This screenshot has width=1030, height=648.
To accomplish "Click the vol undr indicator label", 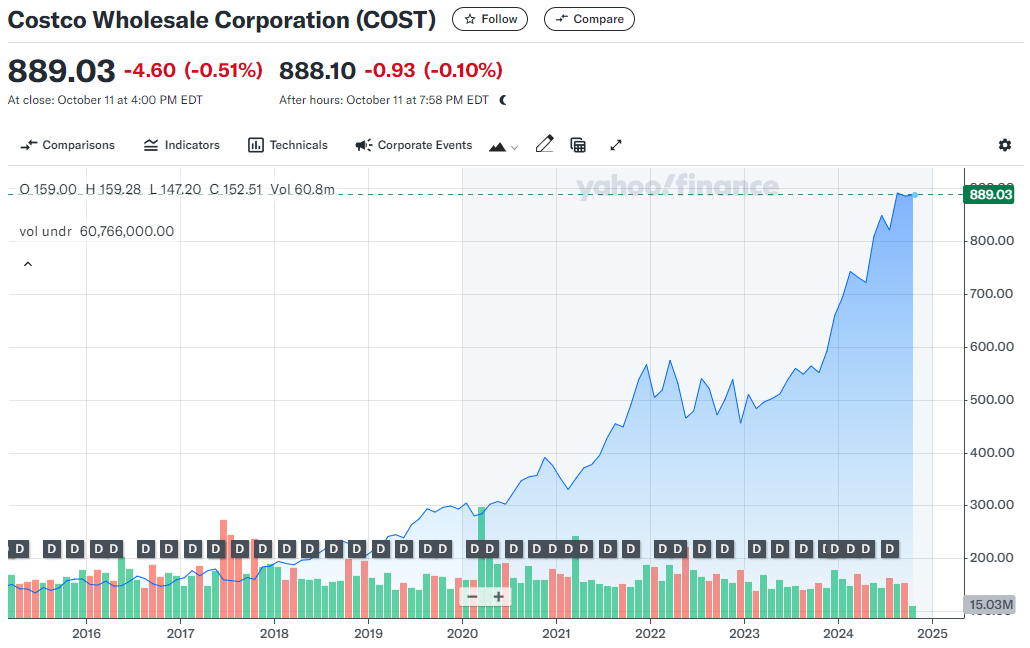I will pos(40,231).
